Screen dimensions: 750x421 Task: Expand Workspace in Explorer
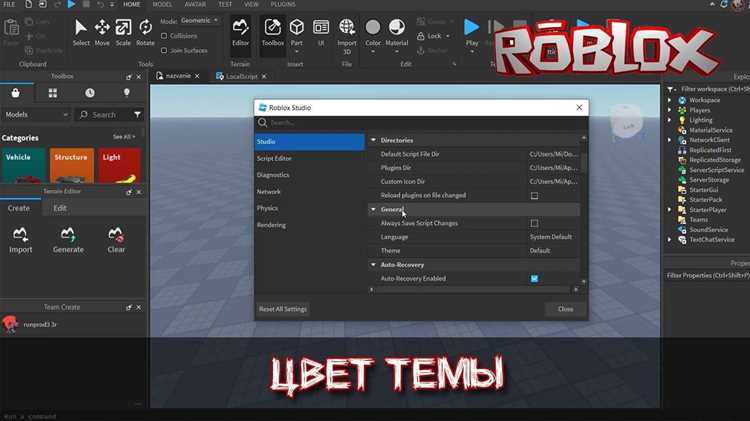(x=670, y=100)
